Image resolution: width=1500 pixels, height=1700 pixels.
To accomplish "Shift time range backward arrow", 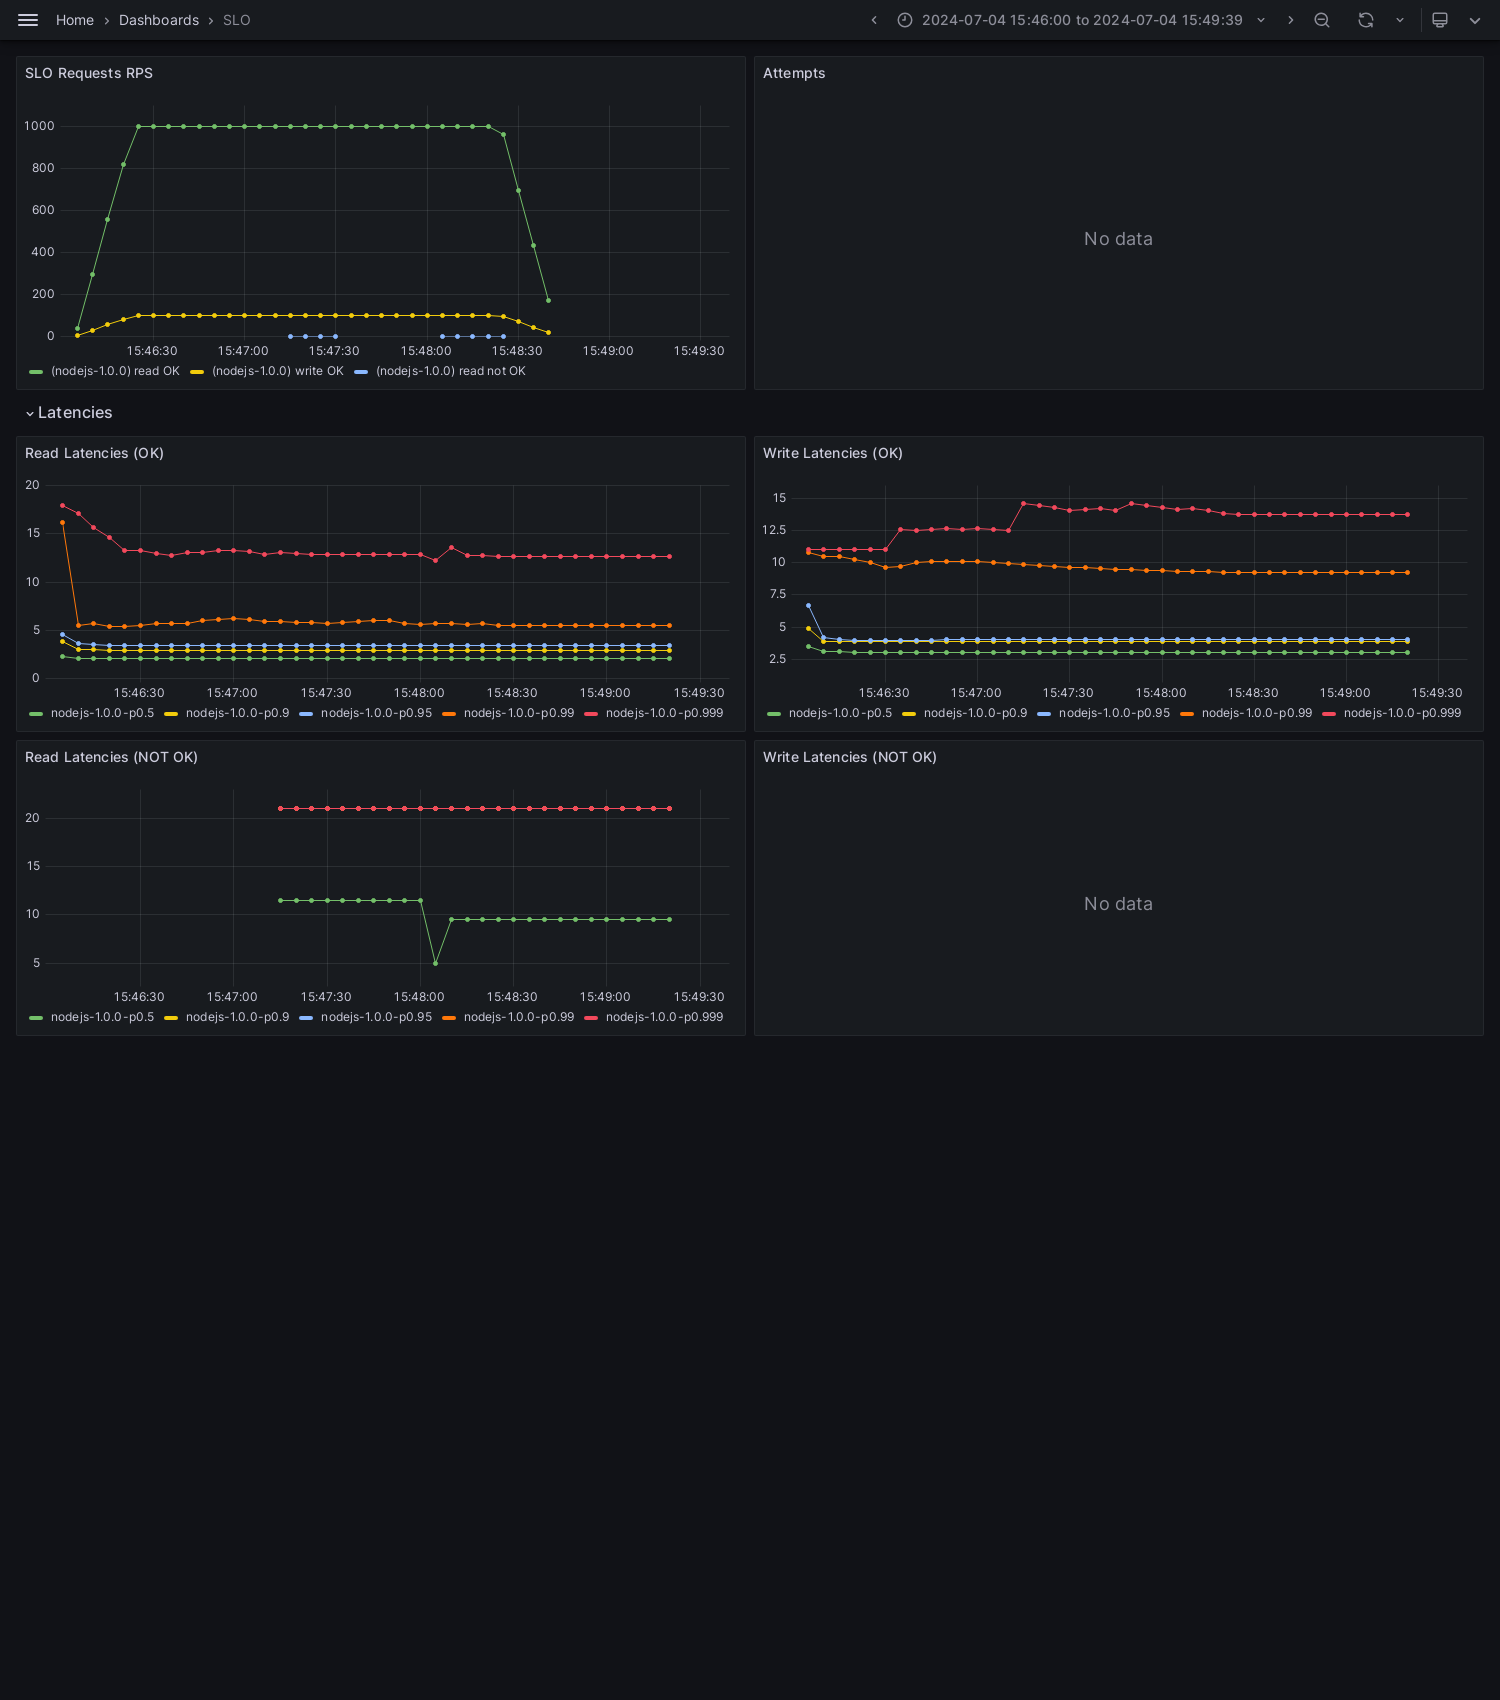I will (874, 20).
